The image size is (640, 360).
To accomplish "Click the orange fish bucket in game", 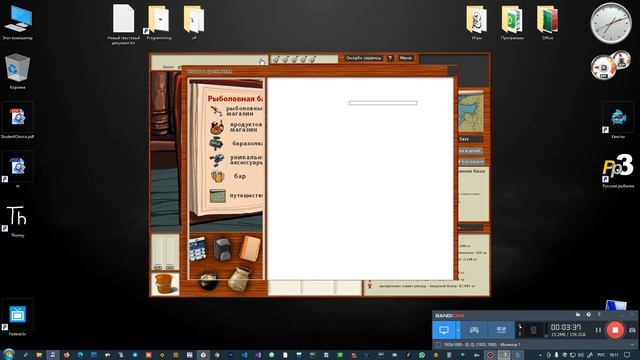I will [165, 284].
